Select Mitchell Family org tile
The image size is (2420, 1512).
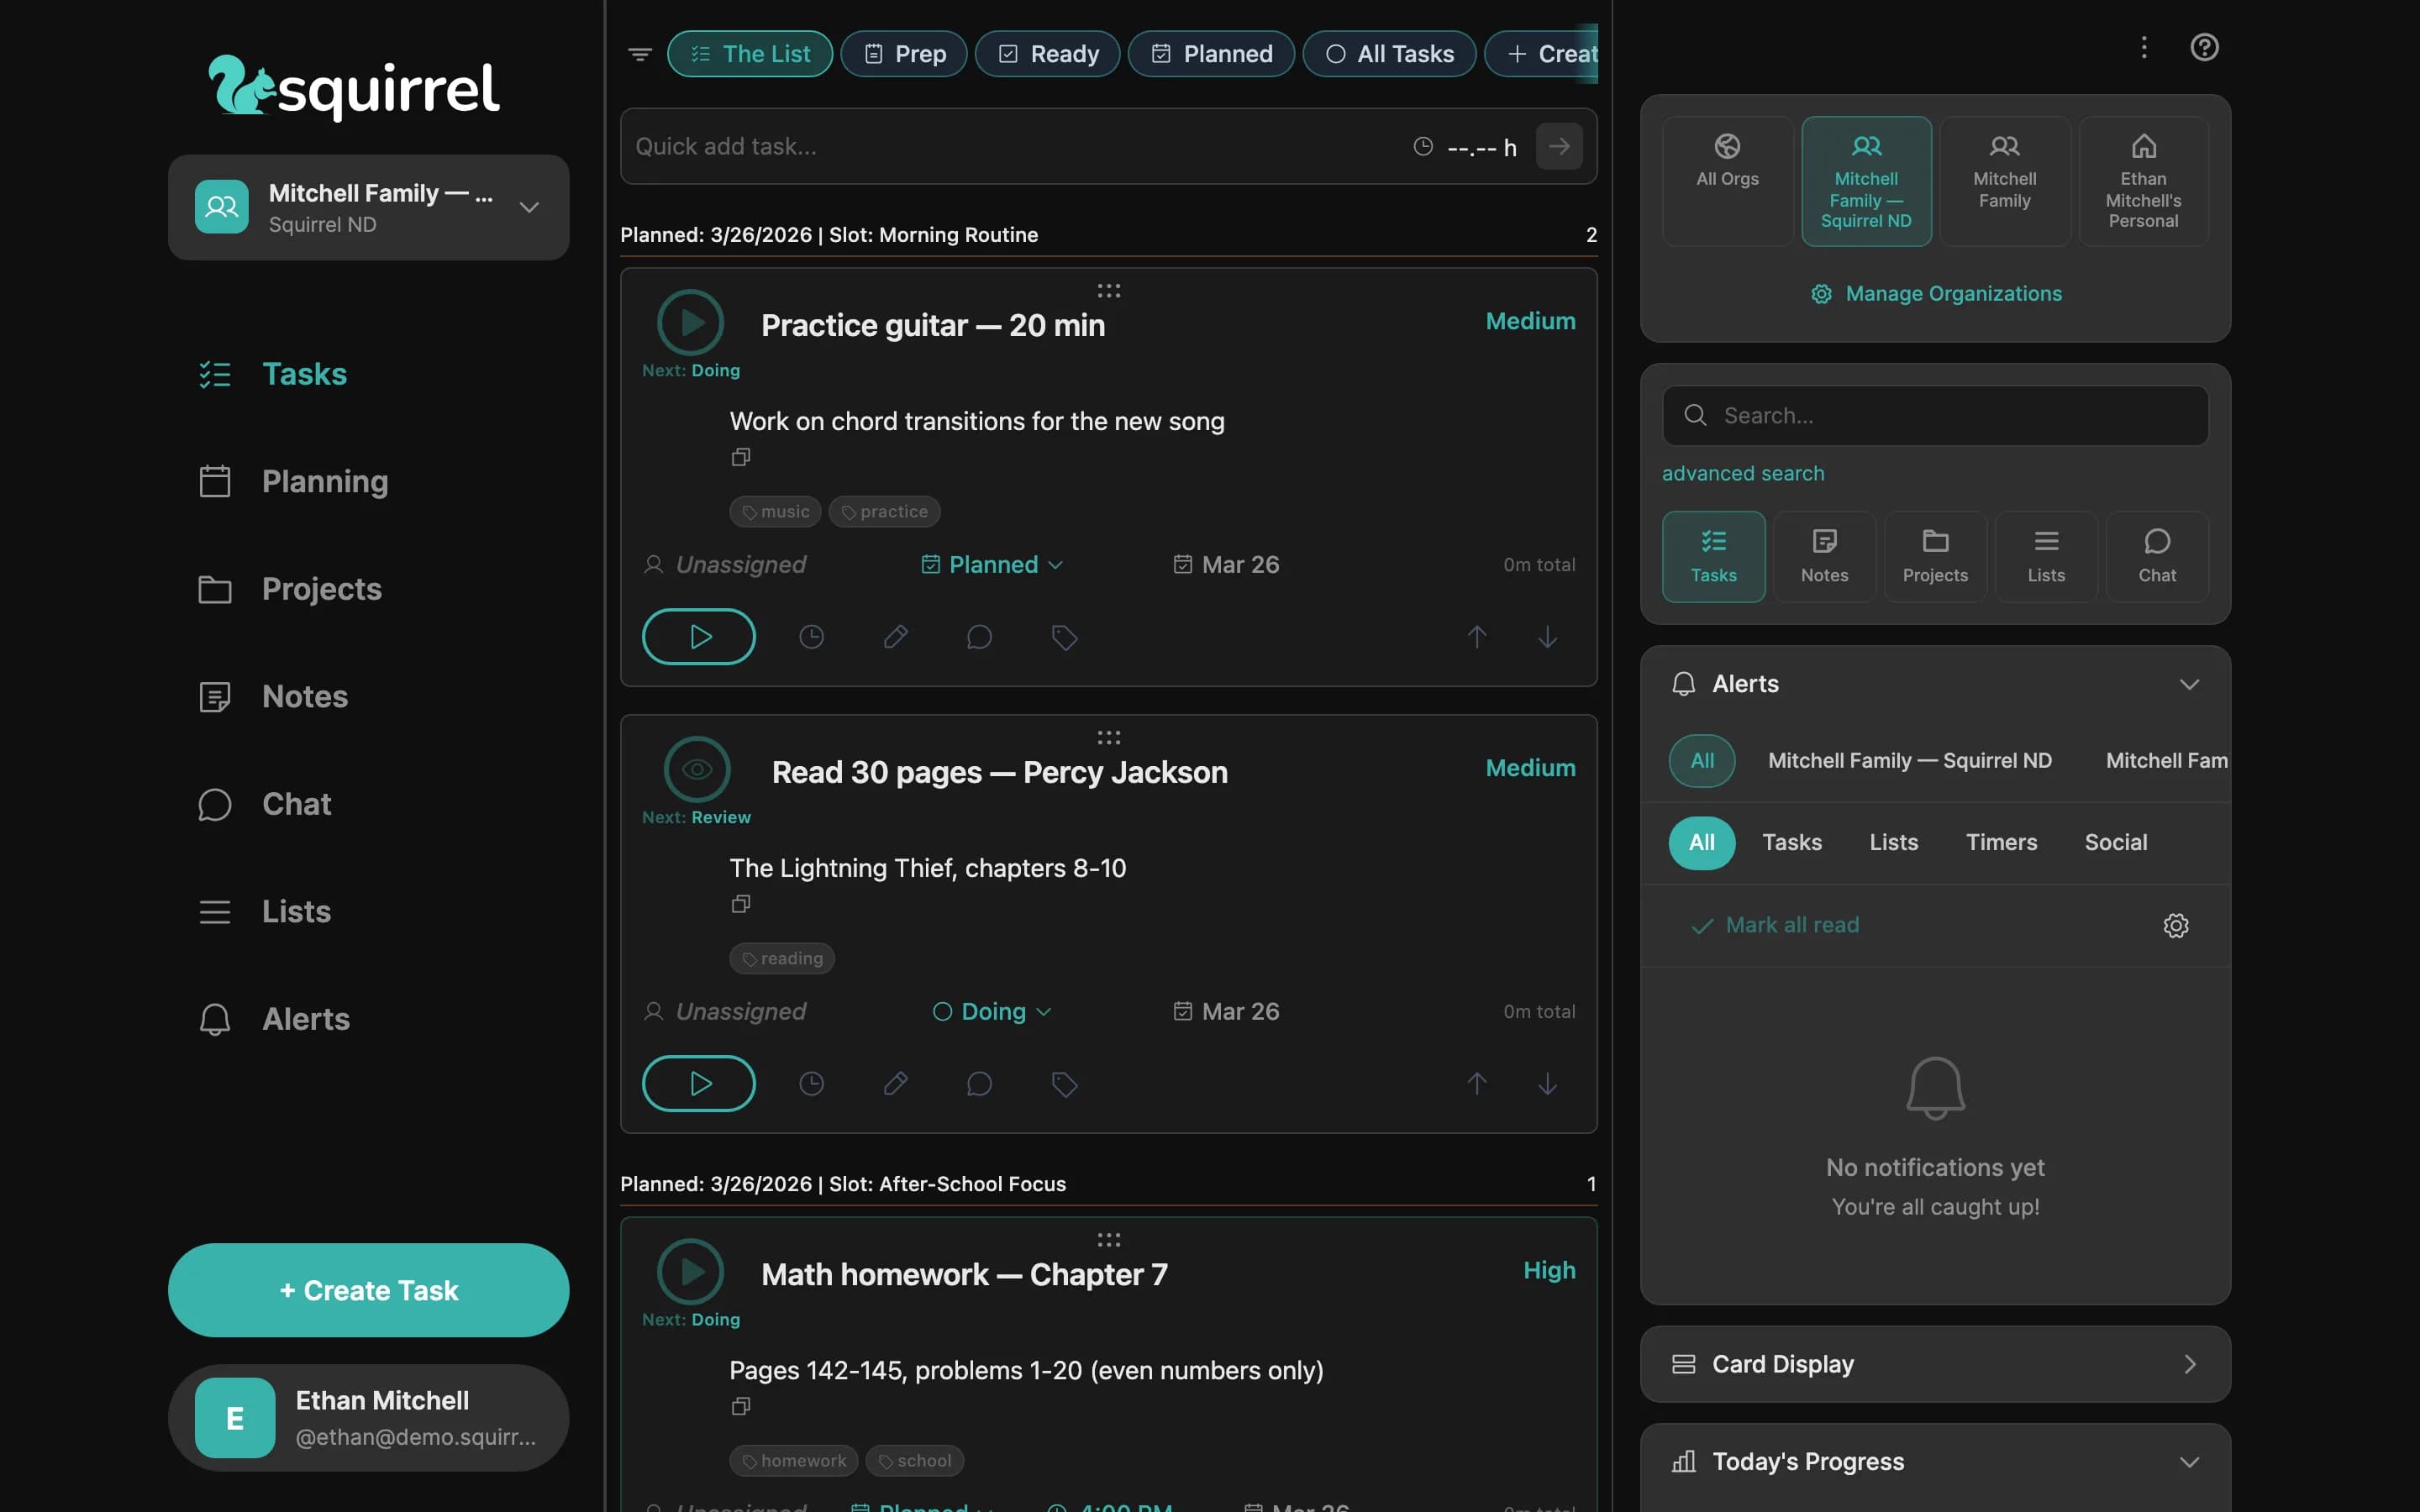pyautogui.click(x=2004, y=181)
